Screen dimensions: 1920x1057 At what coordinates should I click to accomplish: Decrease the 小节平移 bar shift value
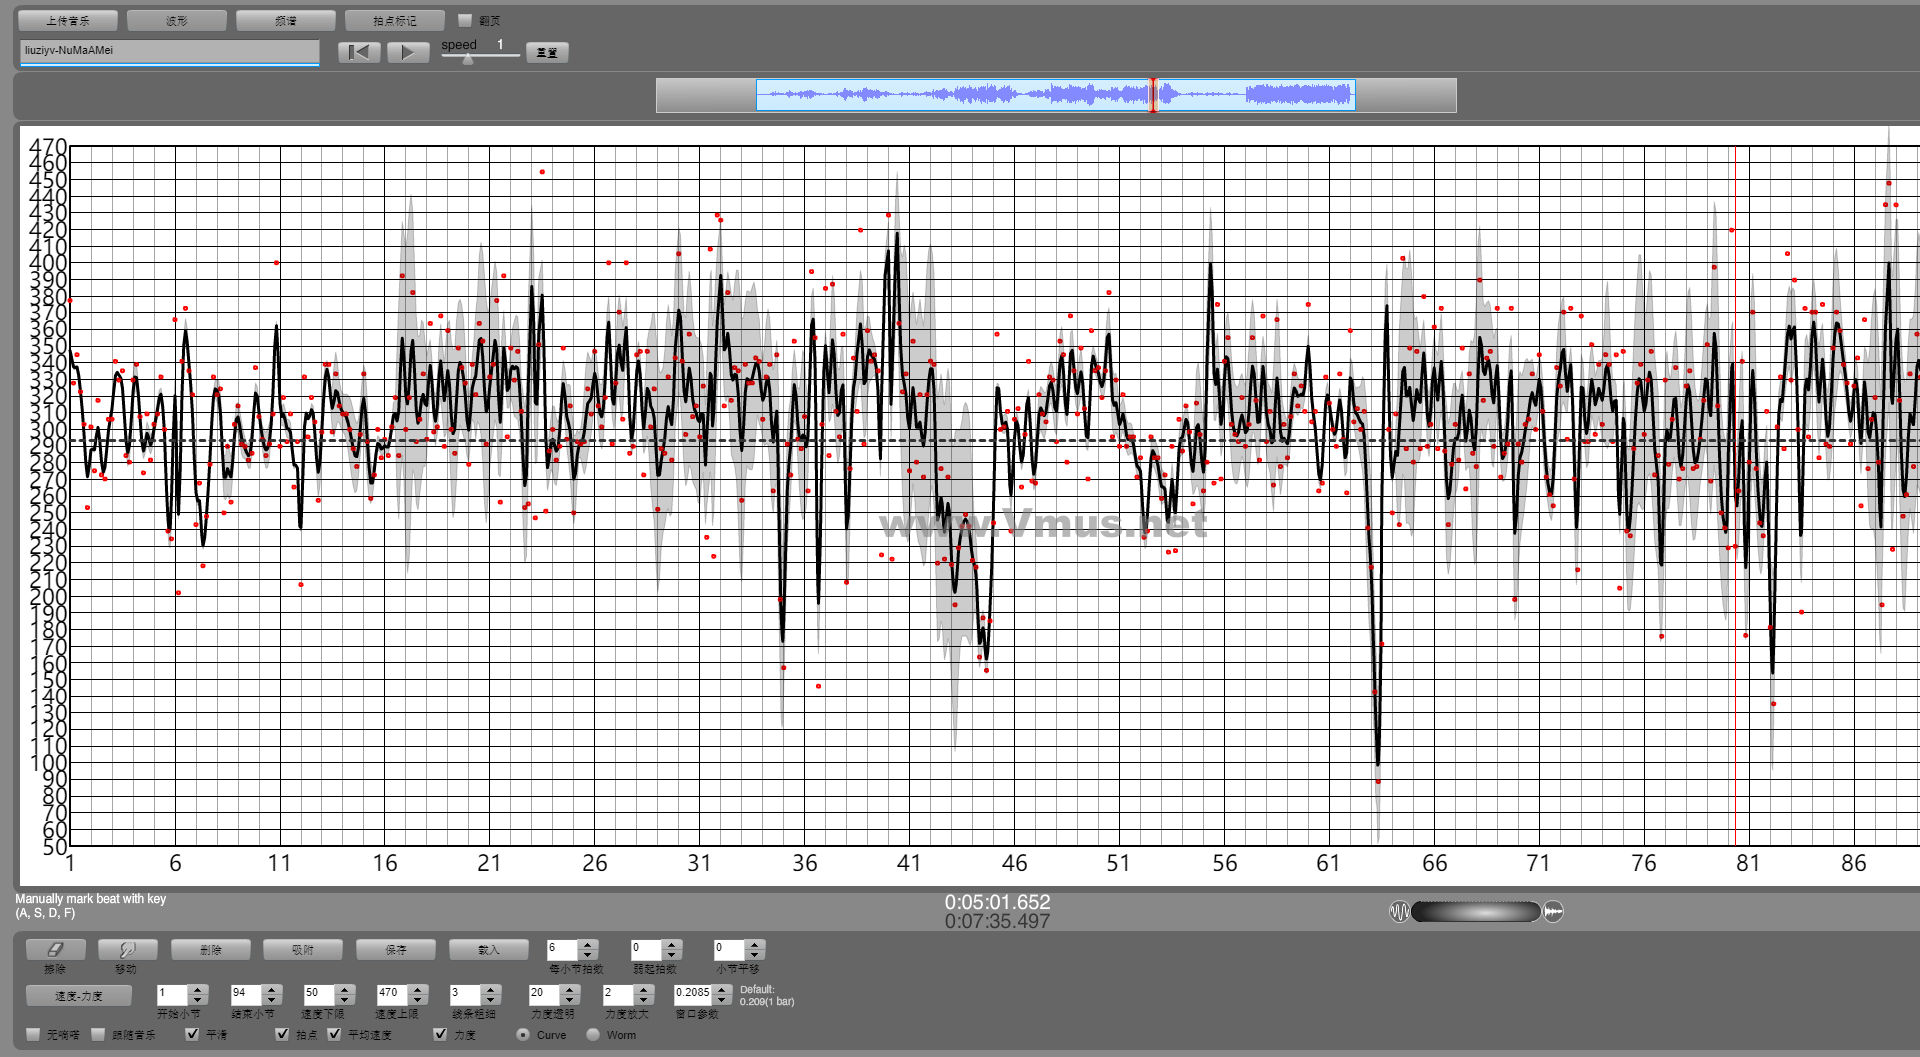756,954
